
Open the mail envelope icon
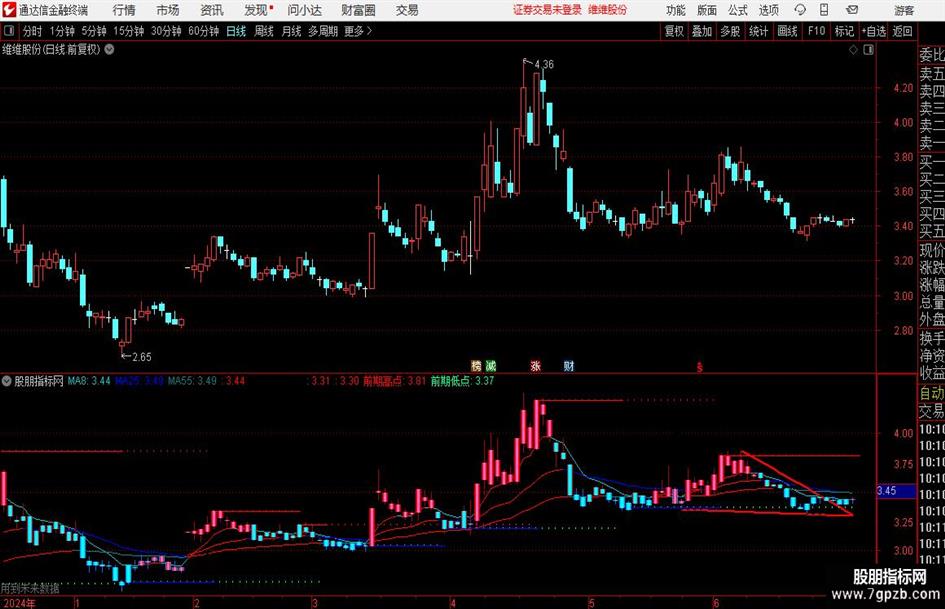pyautogui.click(x=852, y=10)
